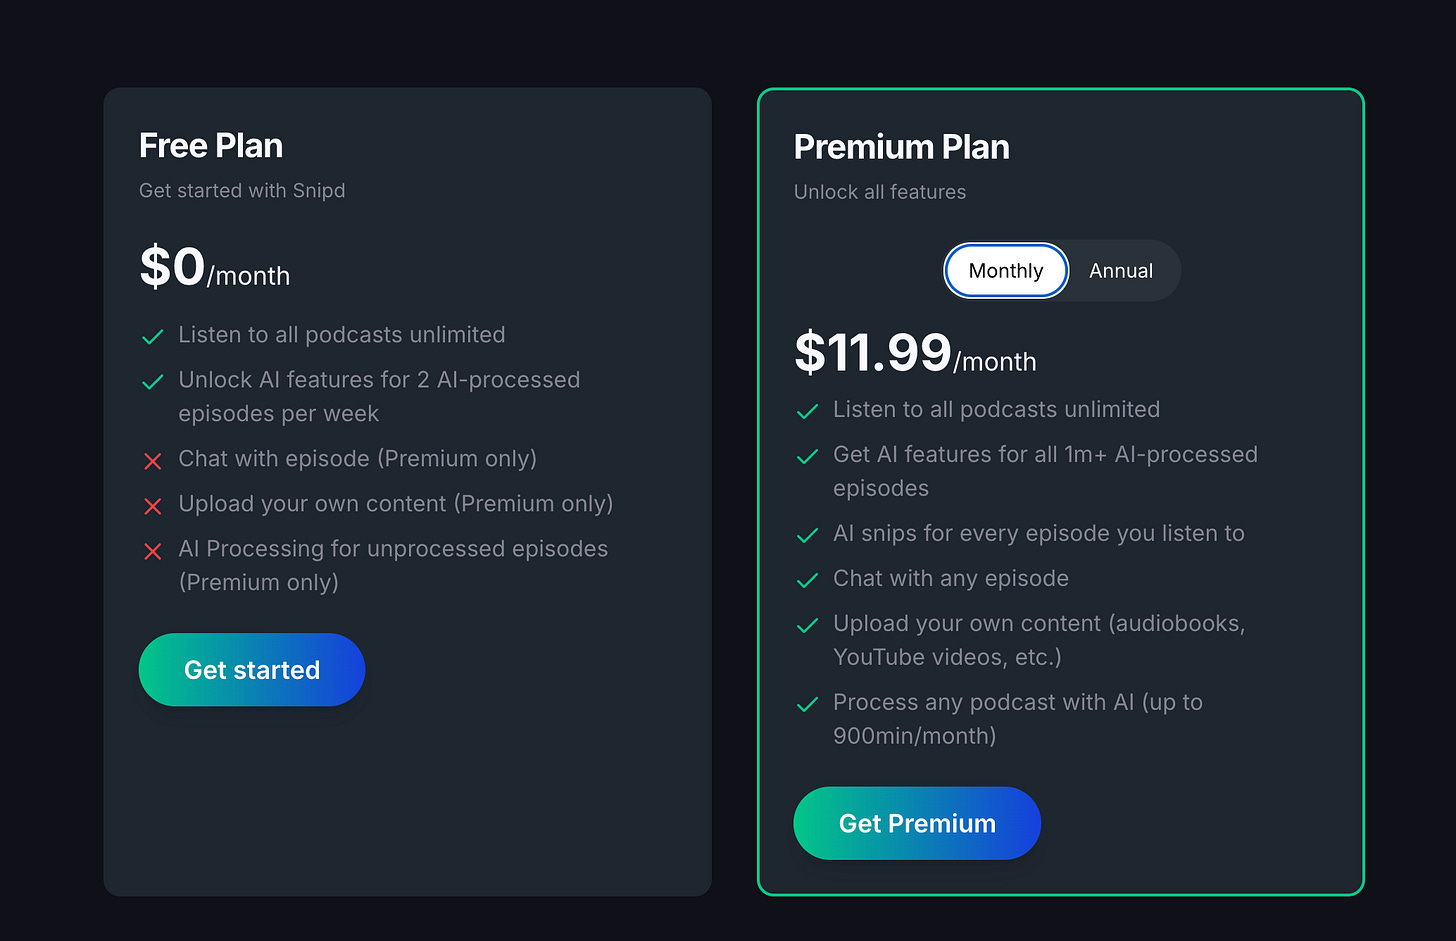The width and height of the screenshot is (1456, 941).
Task: Click the green checkmark beside Free Plan unlimited podcasts
Action: 153,336
